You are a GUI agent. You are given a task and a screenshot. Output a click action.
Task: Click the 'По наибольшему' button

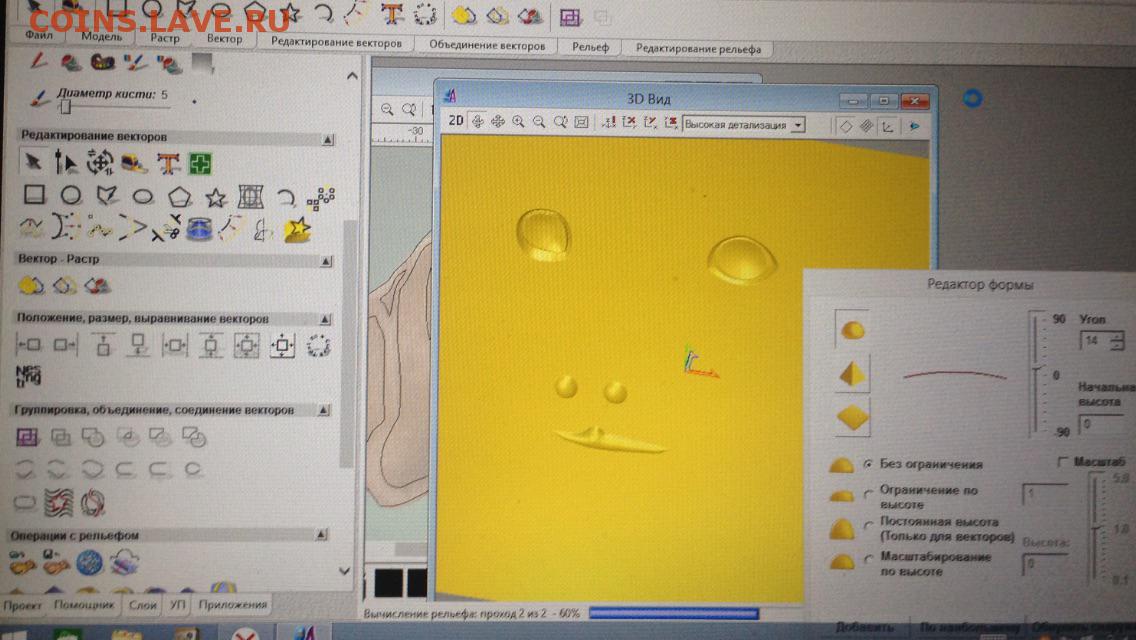coord(968,627)
